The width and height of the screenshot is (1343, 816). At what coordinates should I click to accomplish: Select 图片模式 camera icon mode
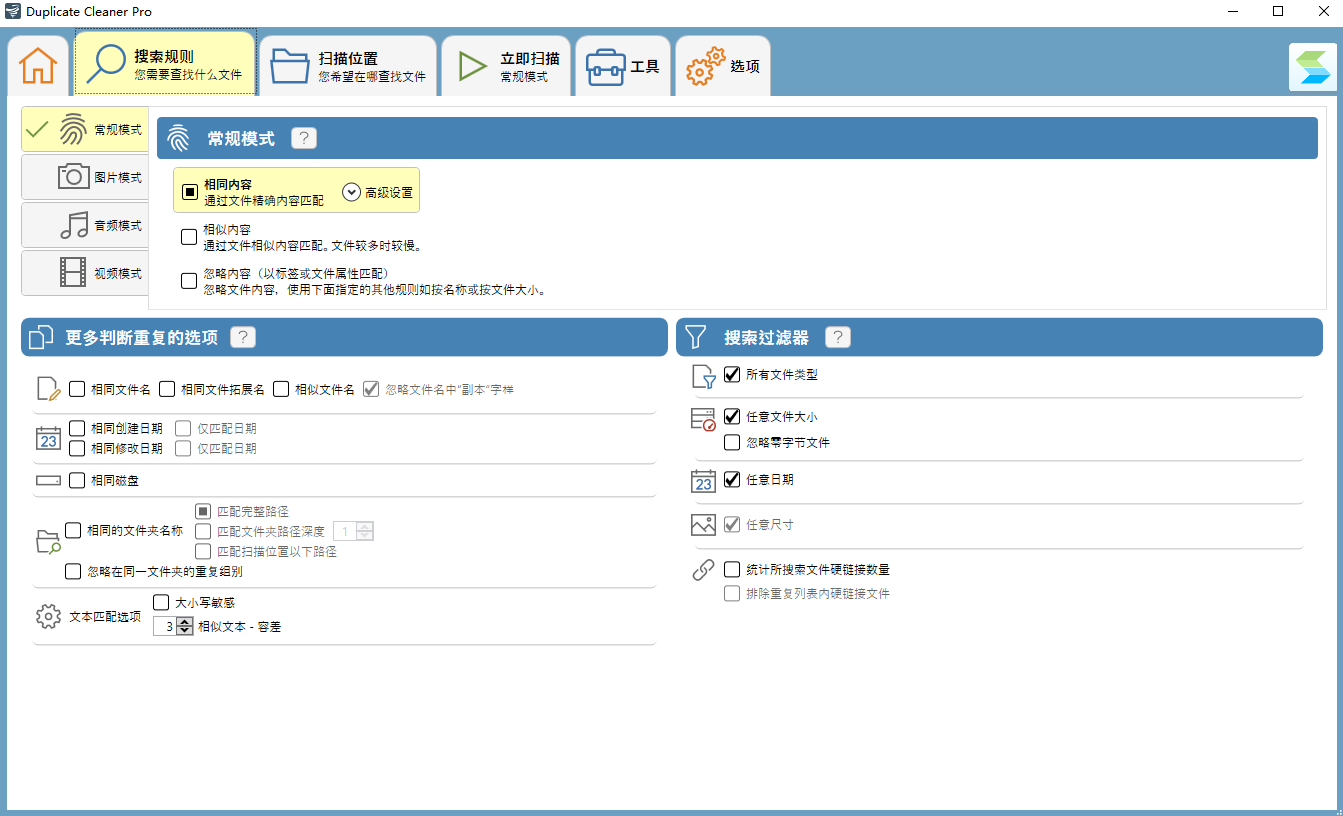[85, 177]
